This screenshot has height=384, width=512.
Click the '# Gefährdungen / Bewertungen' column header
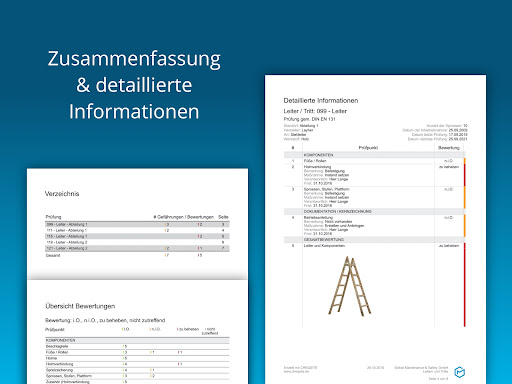click(x=183, y=217)
